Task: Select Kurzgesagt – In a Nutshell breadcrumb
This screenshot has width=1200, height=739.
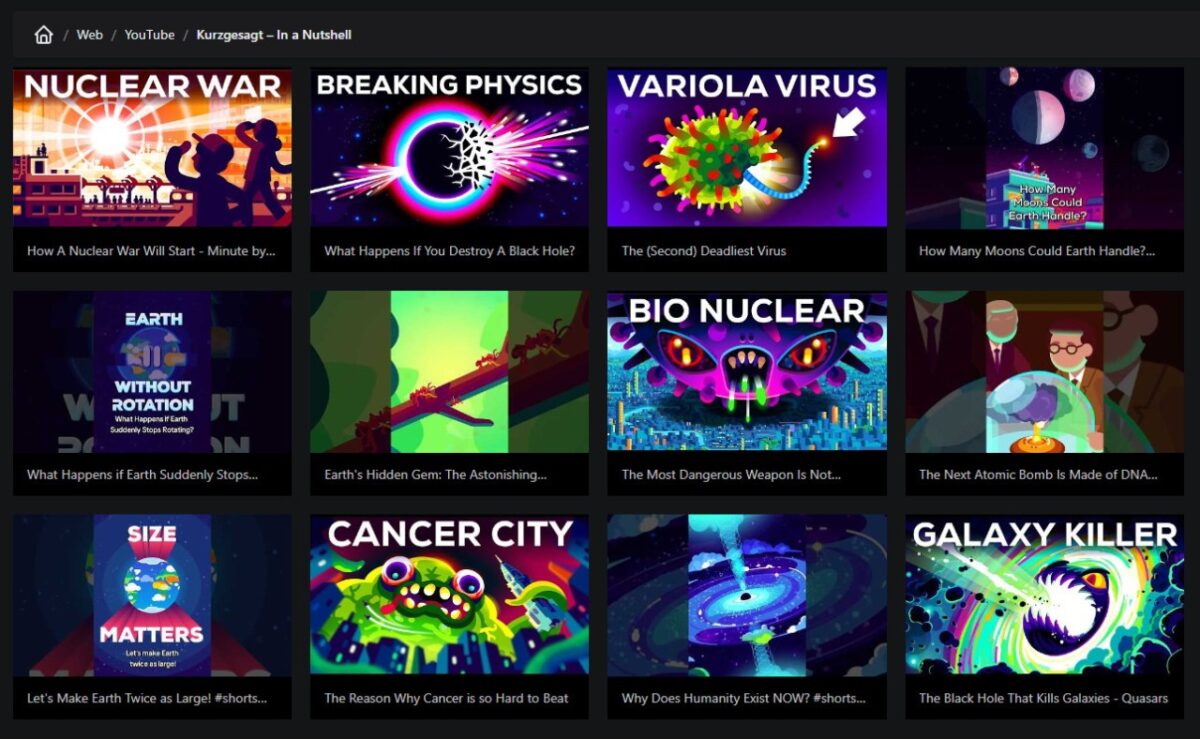Action: (274, 35)
